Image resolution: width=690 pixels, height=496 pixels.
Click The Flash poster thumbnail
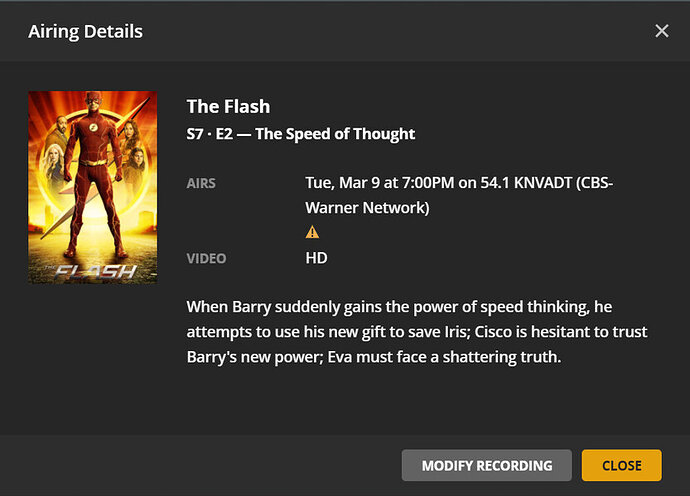[92, 187]
